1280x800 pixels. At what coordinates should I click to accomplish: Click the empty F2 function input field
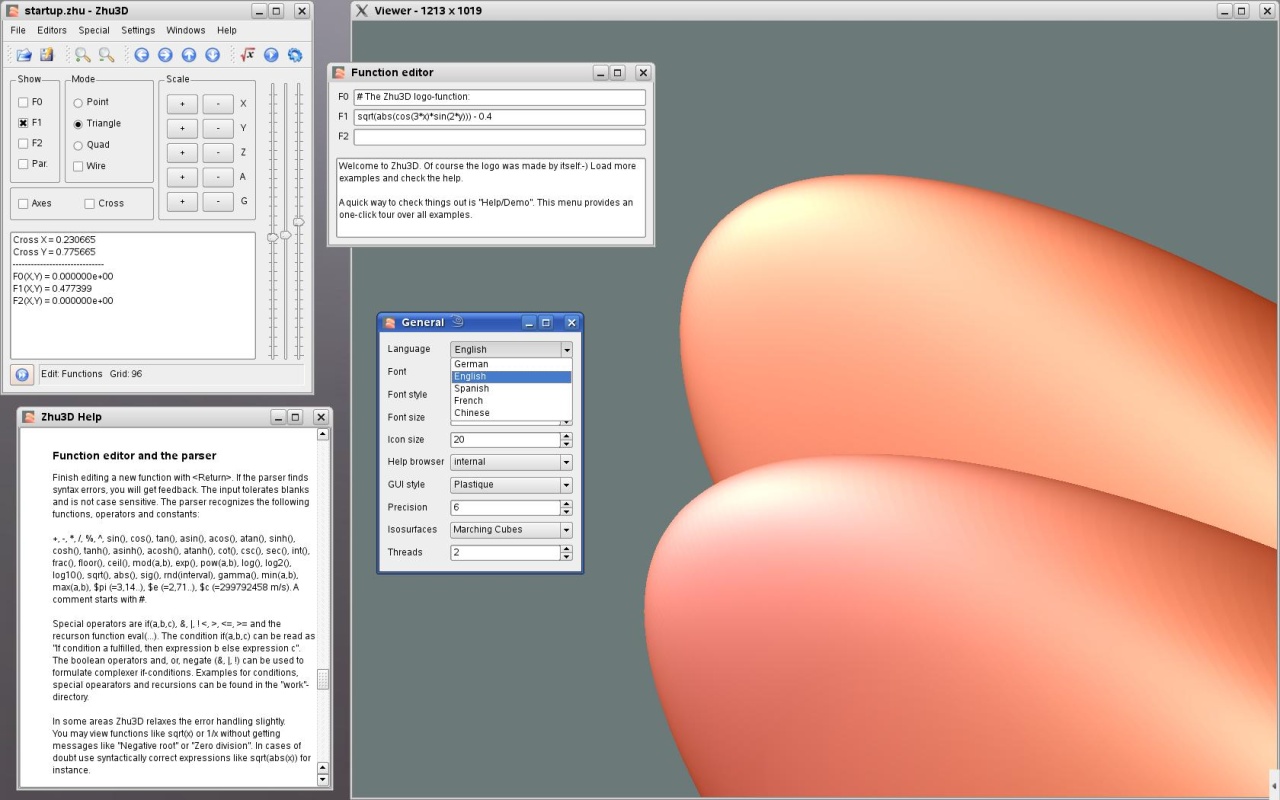(x=499, y=137)
